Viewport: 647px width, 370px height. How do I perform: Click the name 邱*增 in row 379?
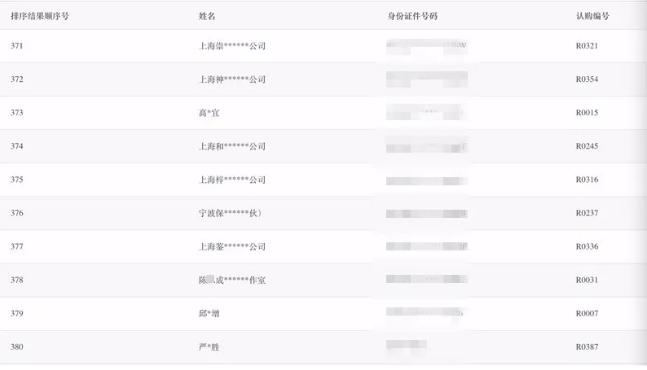point(209,313)
